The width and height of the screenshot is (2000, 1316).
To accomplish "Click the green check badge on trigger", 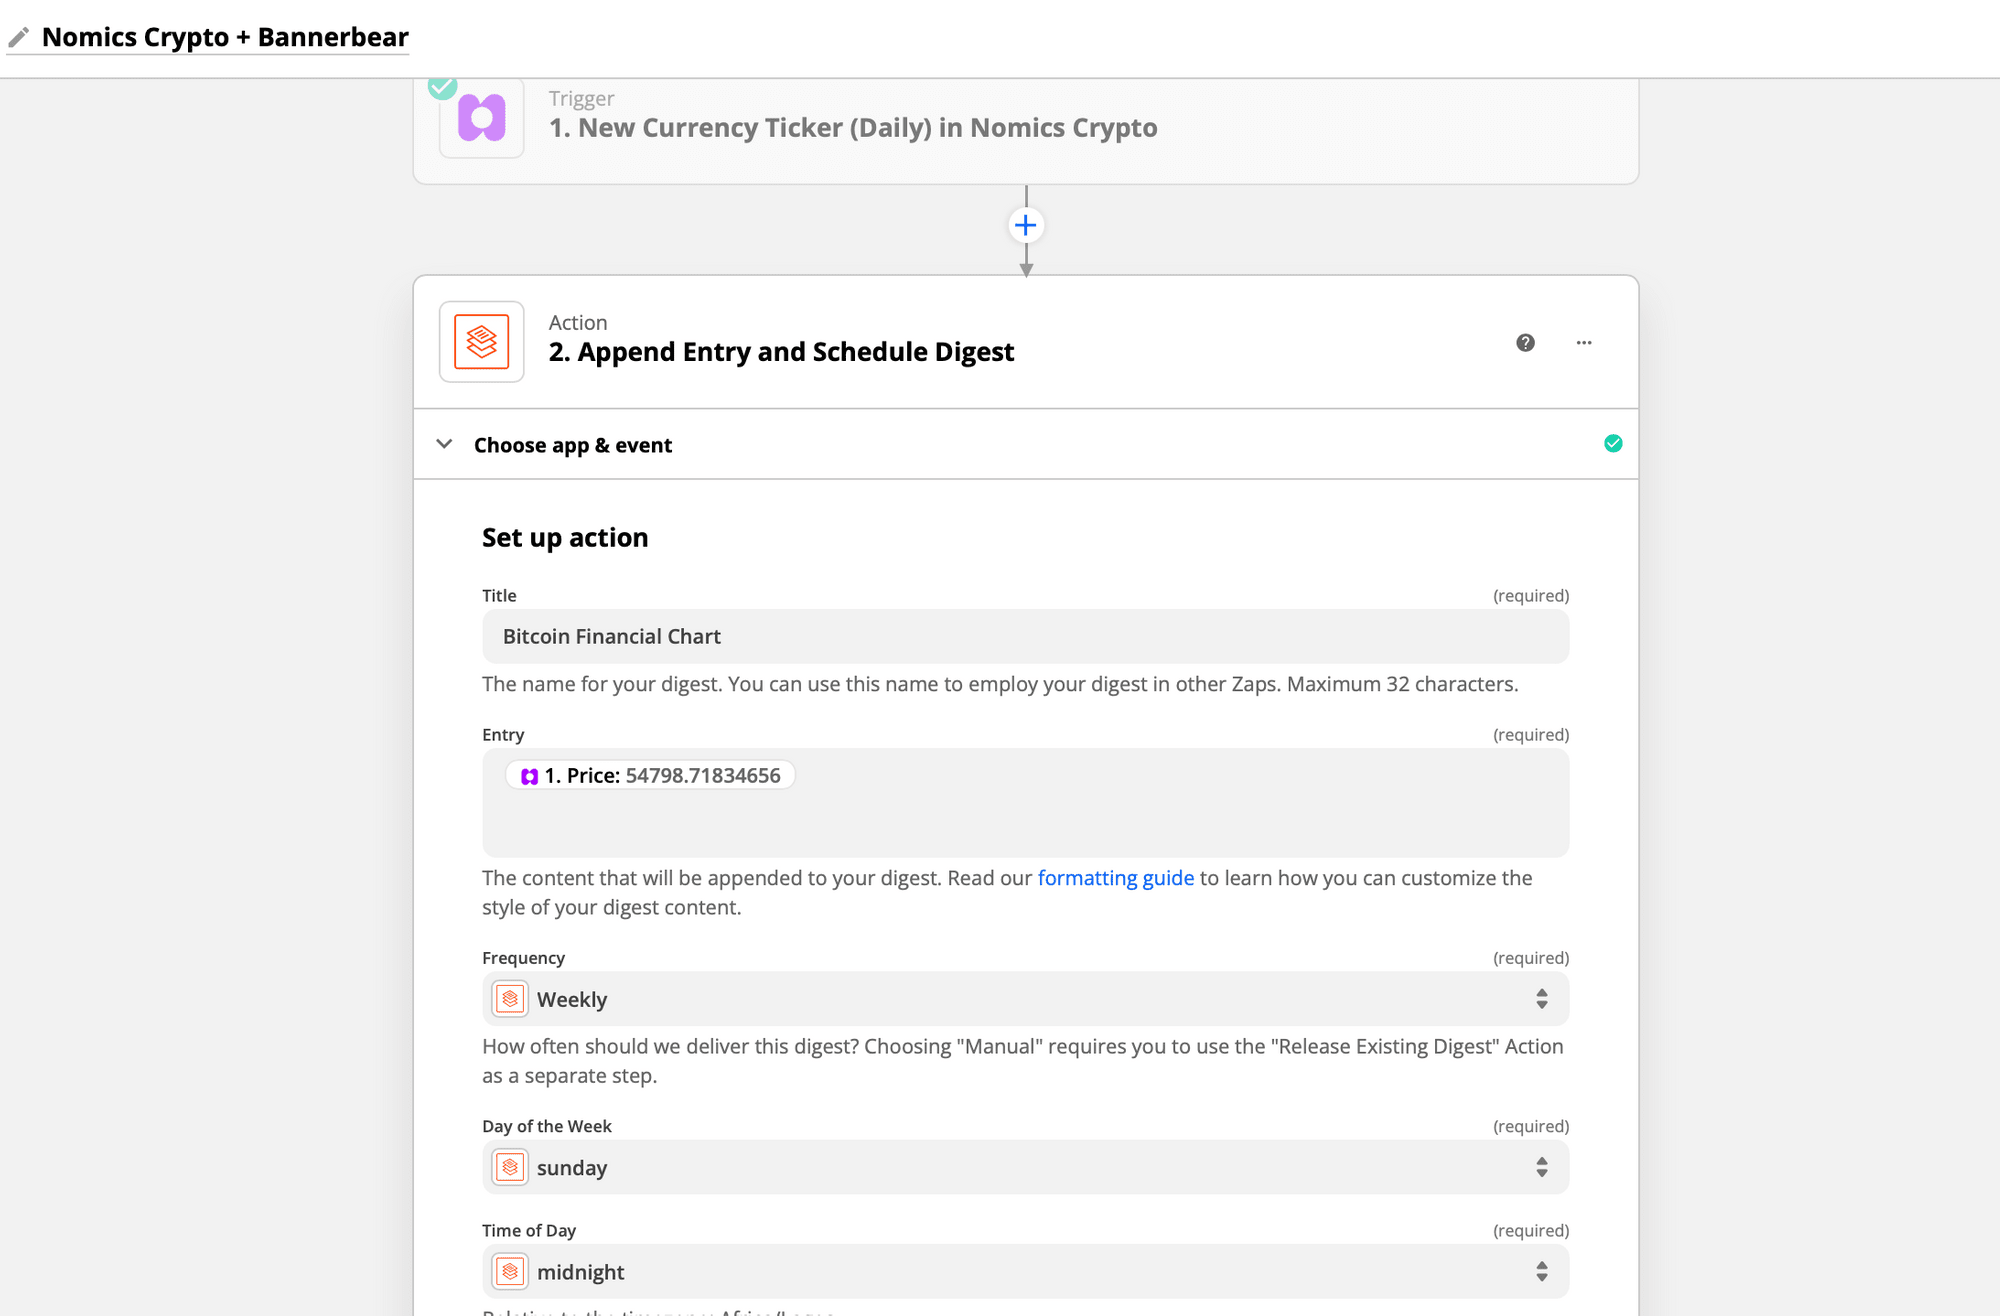I will click(442, 87).
